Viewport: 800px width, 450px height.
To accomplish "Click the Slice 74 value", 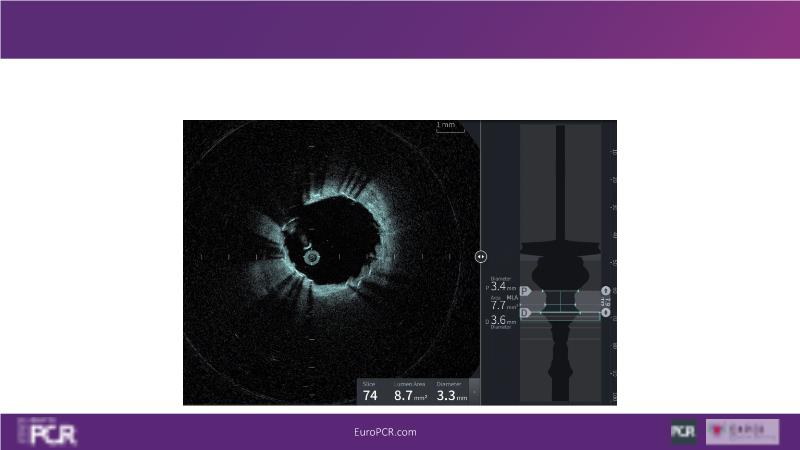I will click(369, 395).
